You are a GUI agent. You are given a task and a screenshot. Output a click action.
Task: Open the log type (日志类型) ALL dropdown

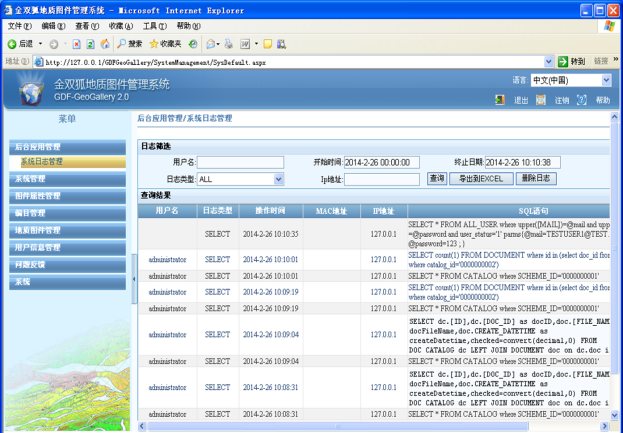coord(278,179)
